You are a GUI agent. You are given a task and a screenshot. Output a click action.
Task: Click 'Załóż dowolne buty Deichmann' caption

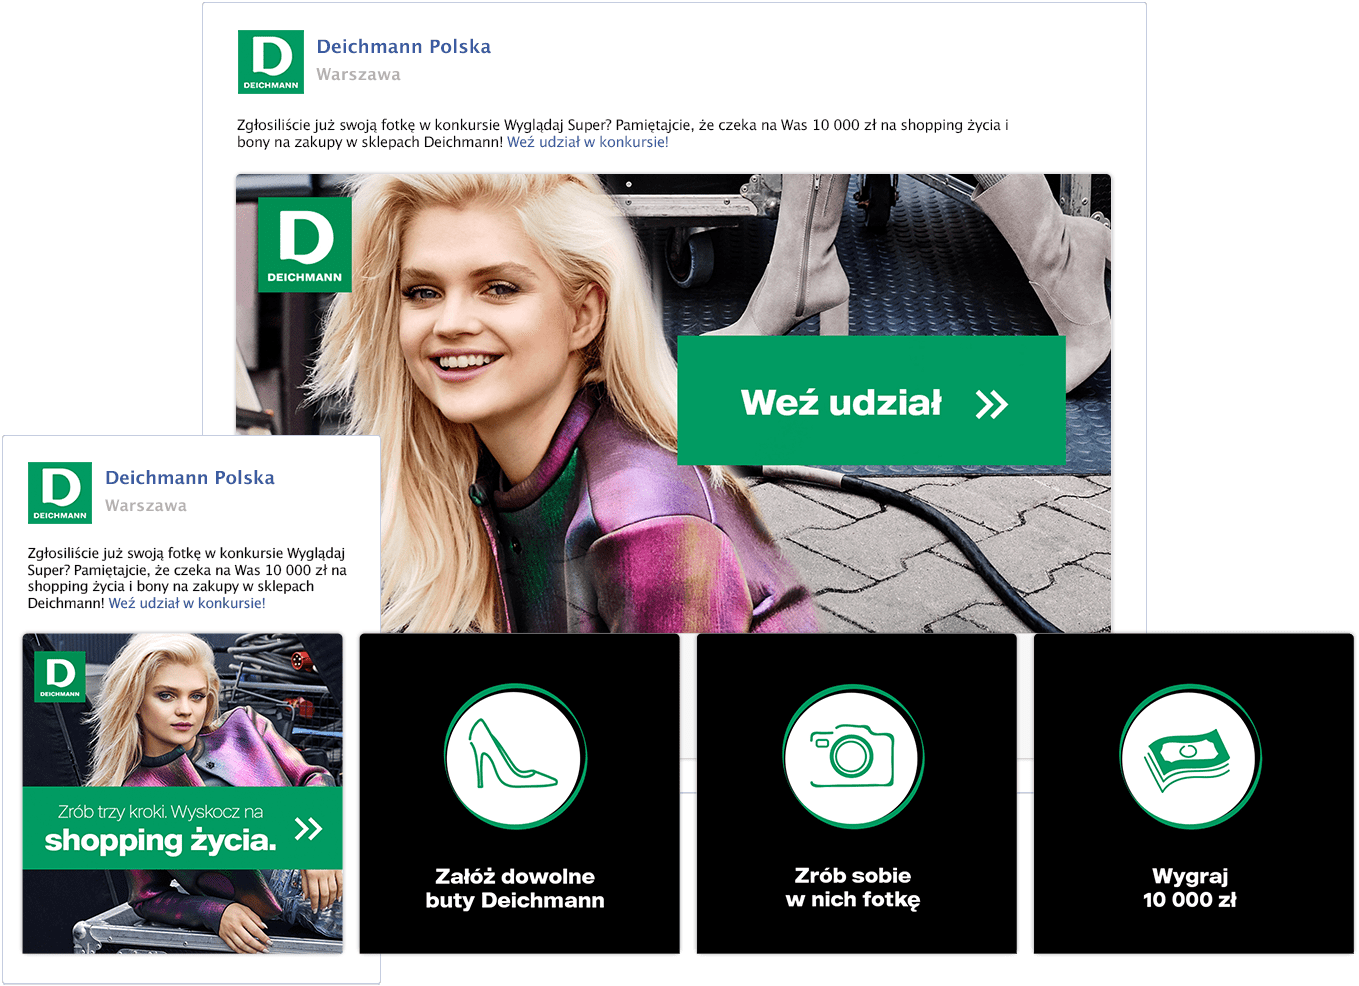(x=515, y=888)
